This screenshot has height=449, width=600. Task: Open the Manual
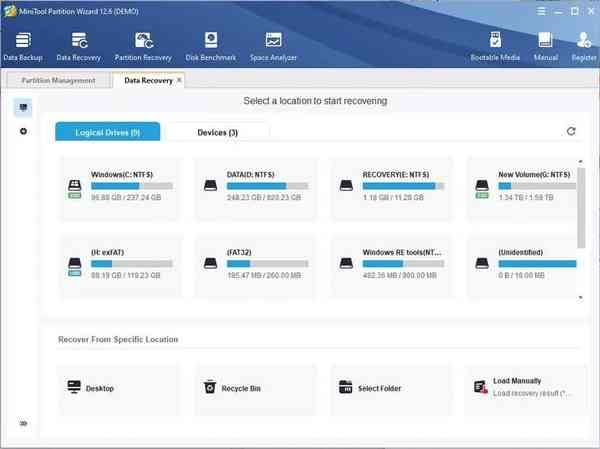pos(546,47)
